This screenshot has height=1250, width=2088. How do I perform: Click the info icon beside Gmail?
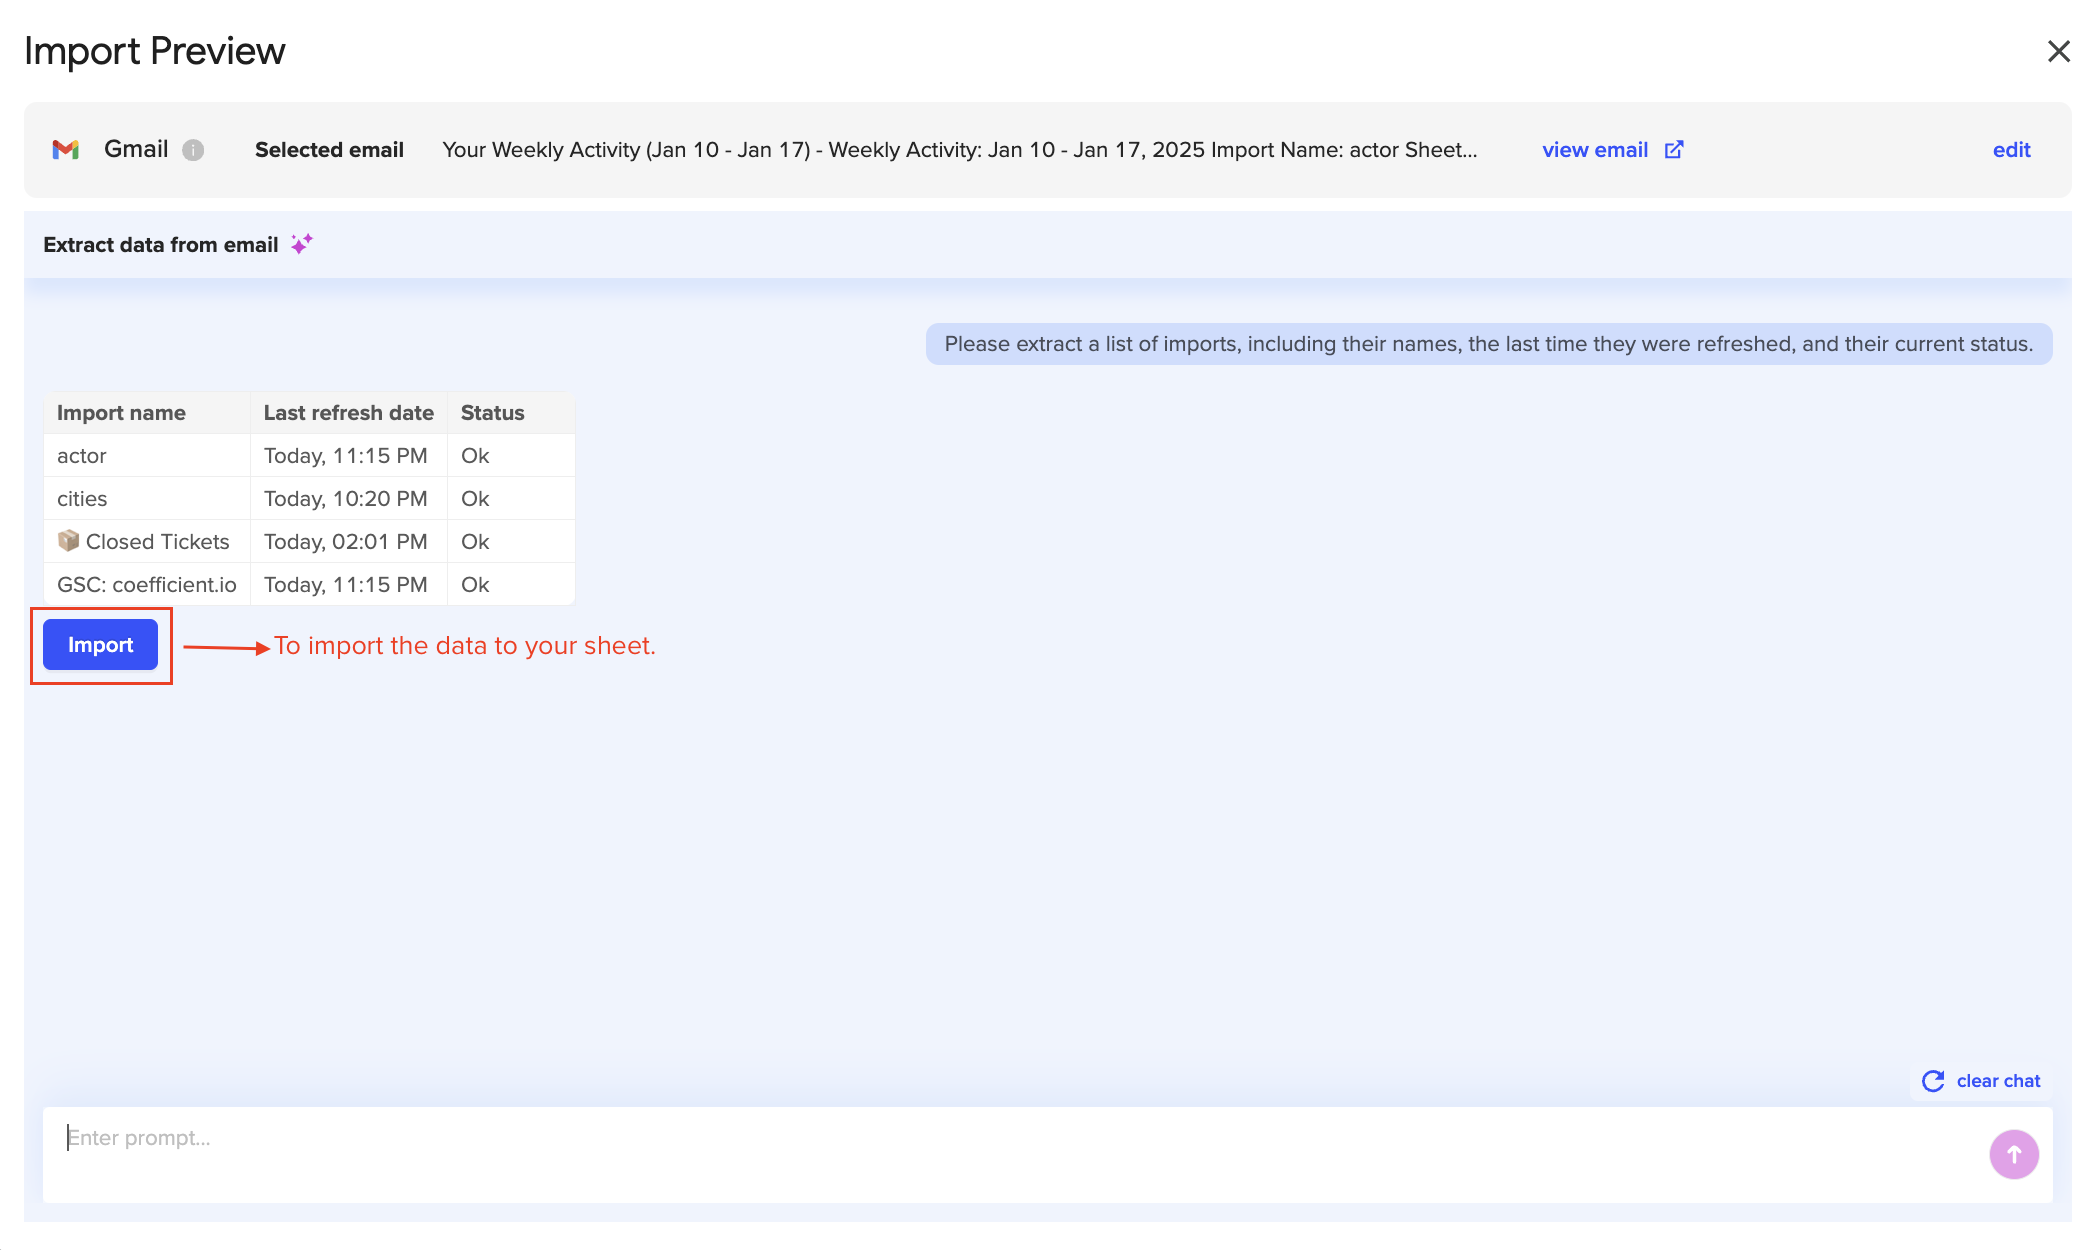pyautogui.click(x=193, y=150)
